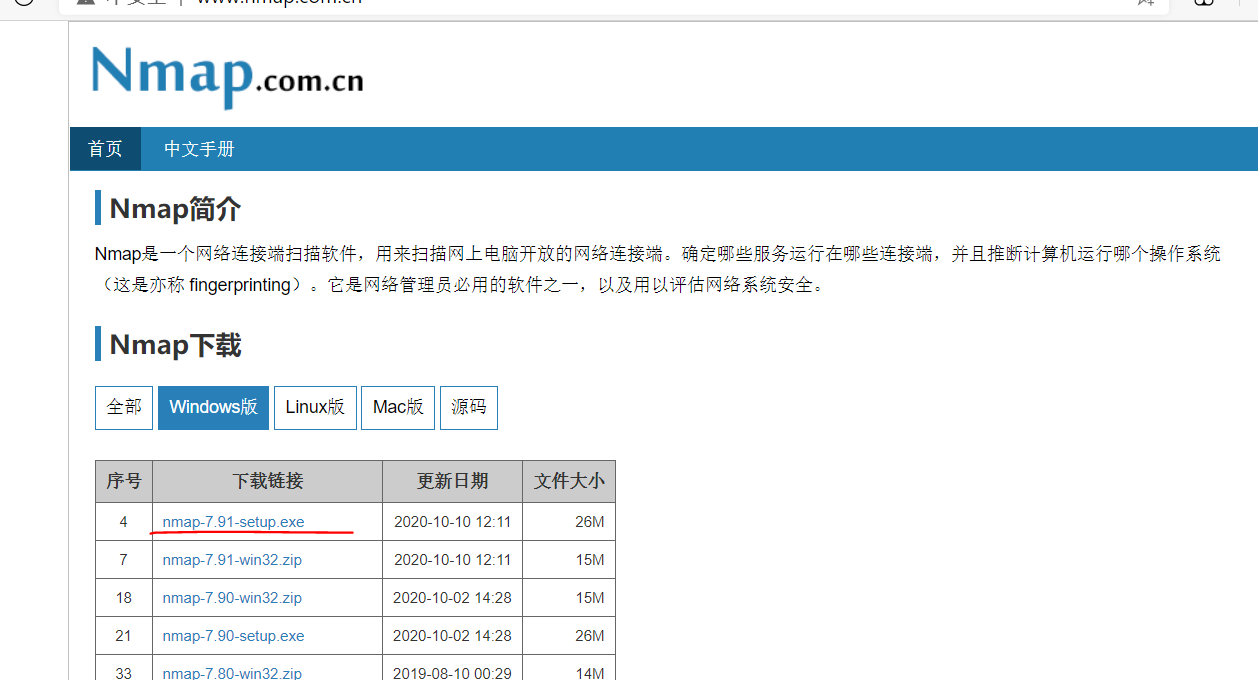Click the browser address bar URL
1258x680 pixels.
[278, 1]
